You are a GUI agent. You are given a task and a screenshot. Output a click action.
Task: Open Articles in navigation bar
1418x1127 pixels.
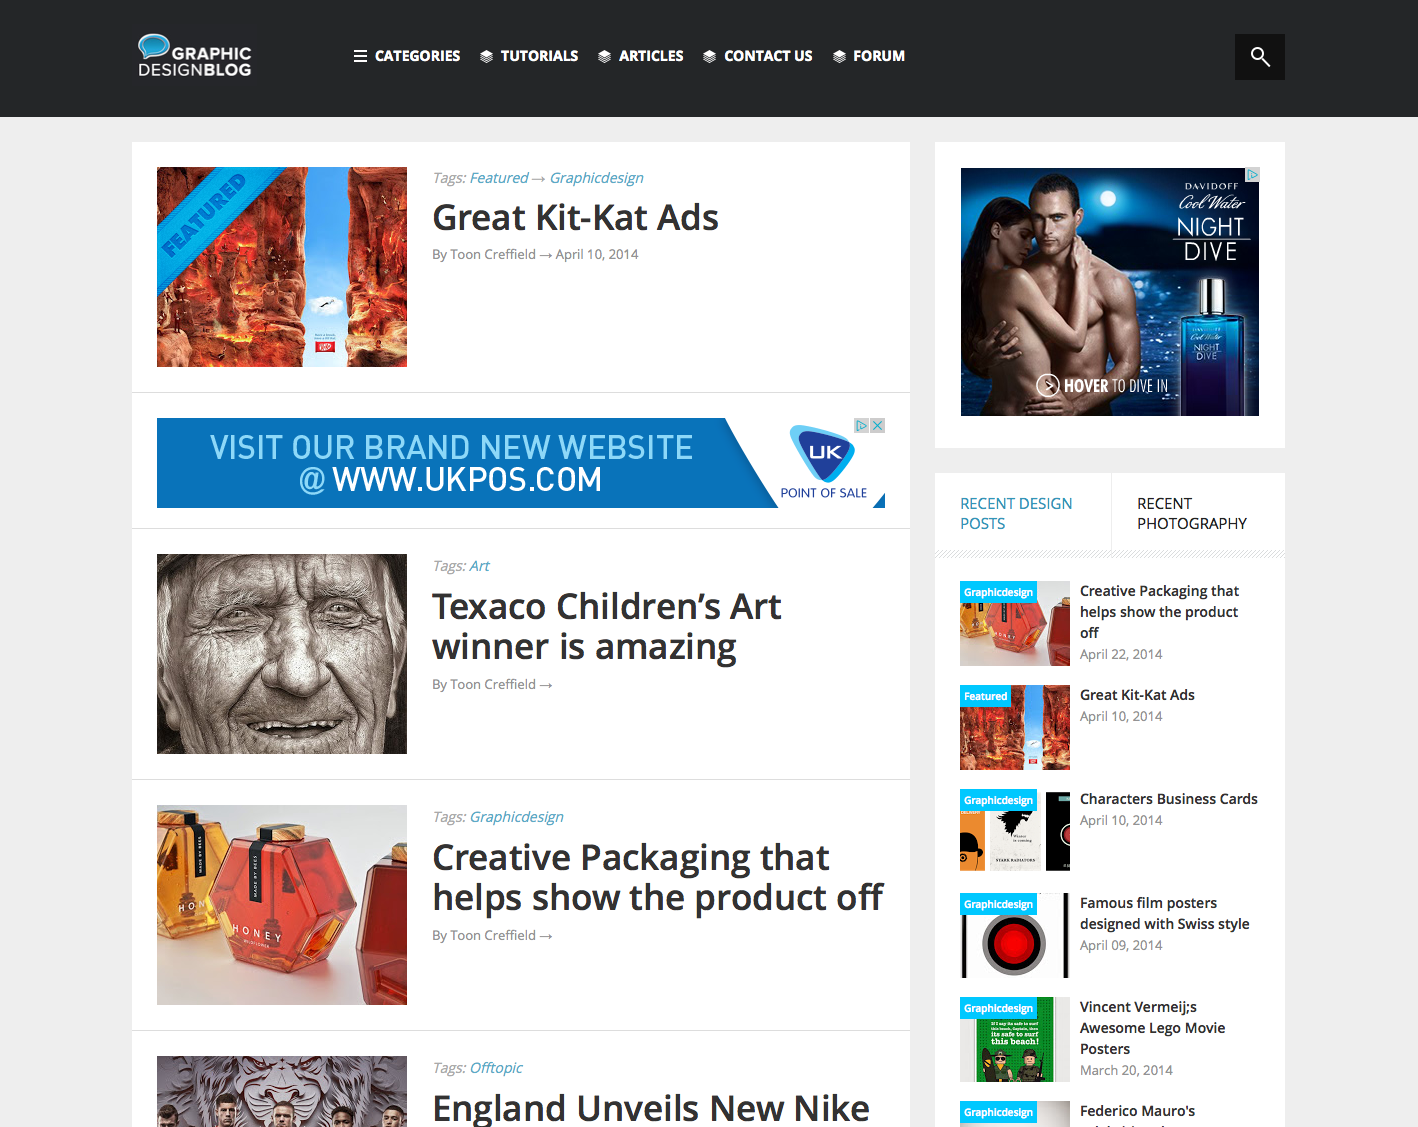651,56
